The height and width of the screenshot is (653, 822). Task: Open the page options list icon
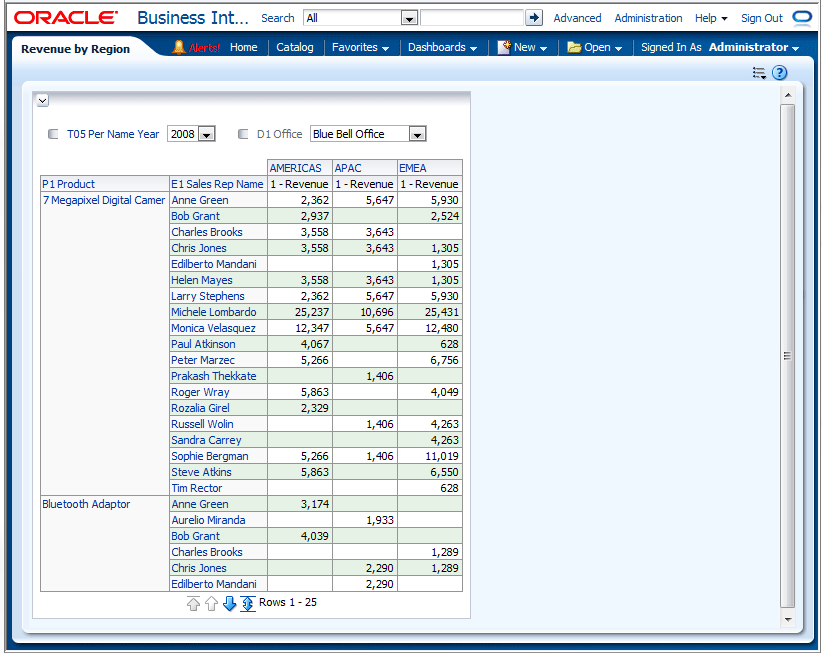(x=759, y=73)
